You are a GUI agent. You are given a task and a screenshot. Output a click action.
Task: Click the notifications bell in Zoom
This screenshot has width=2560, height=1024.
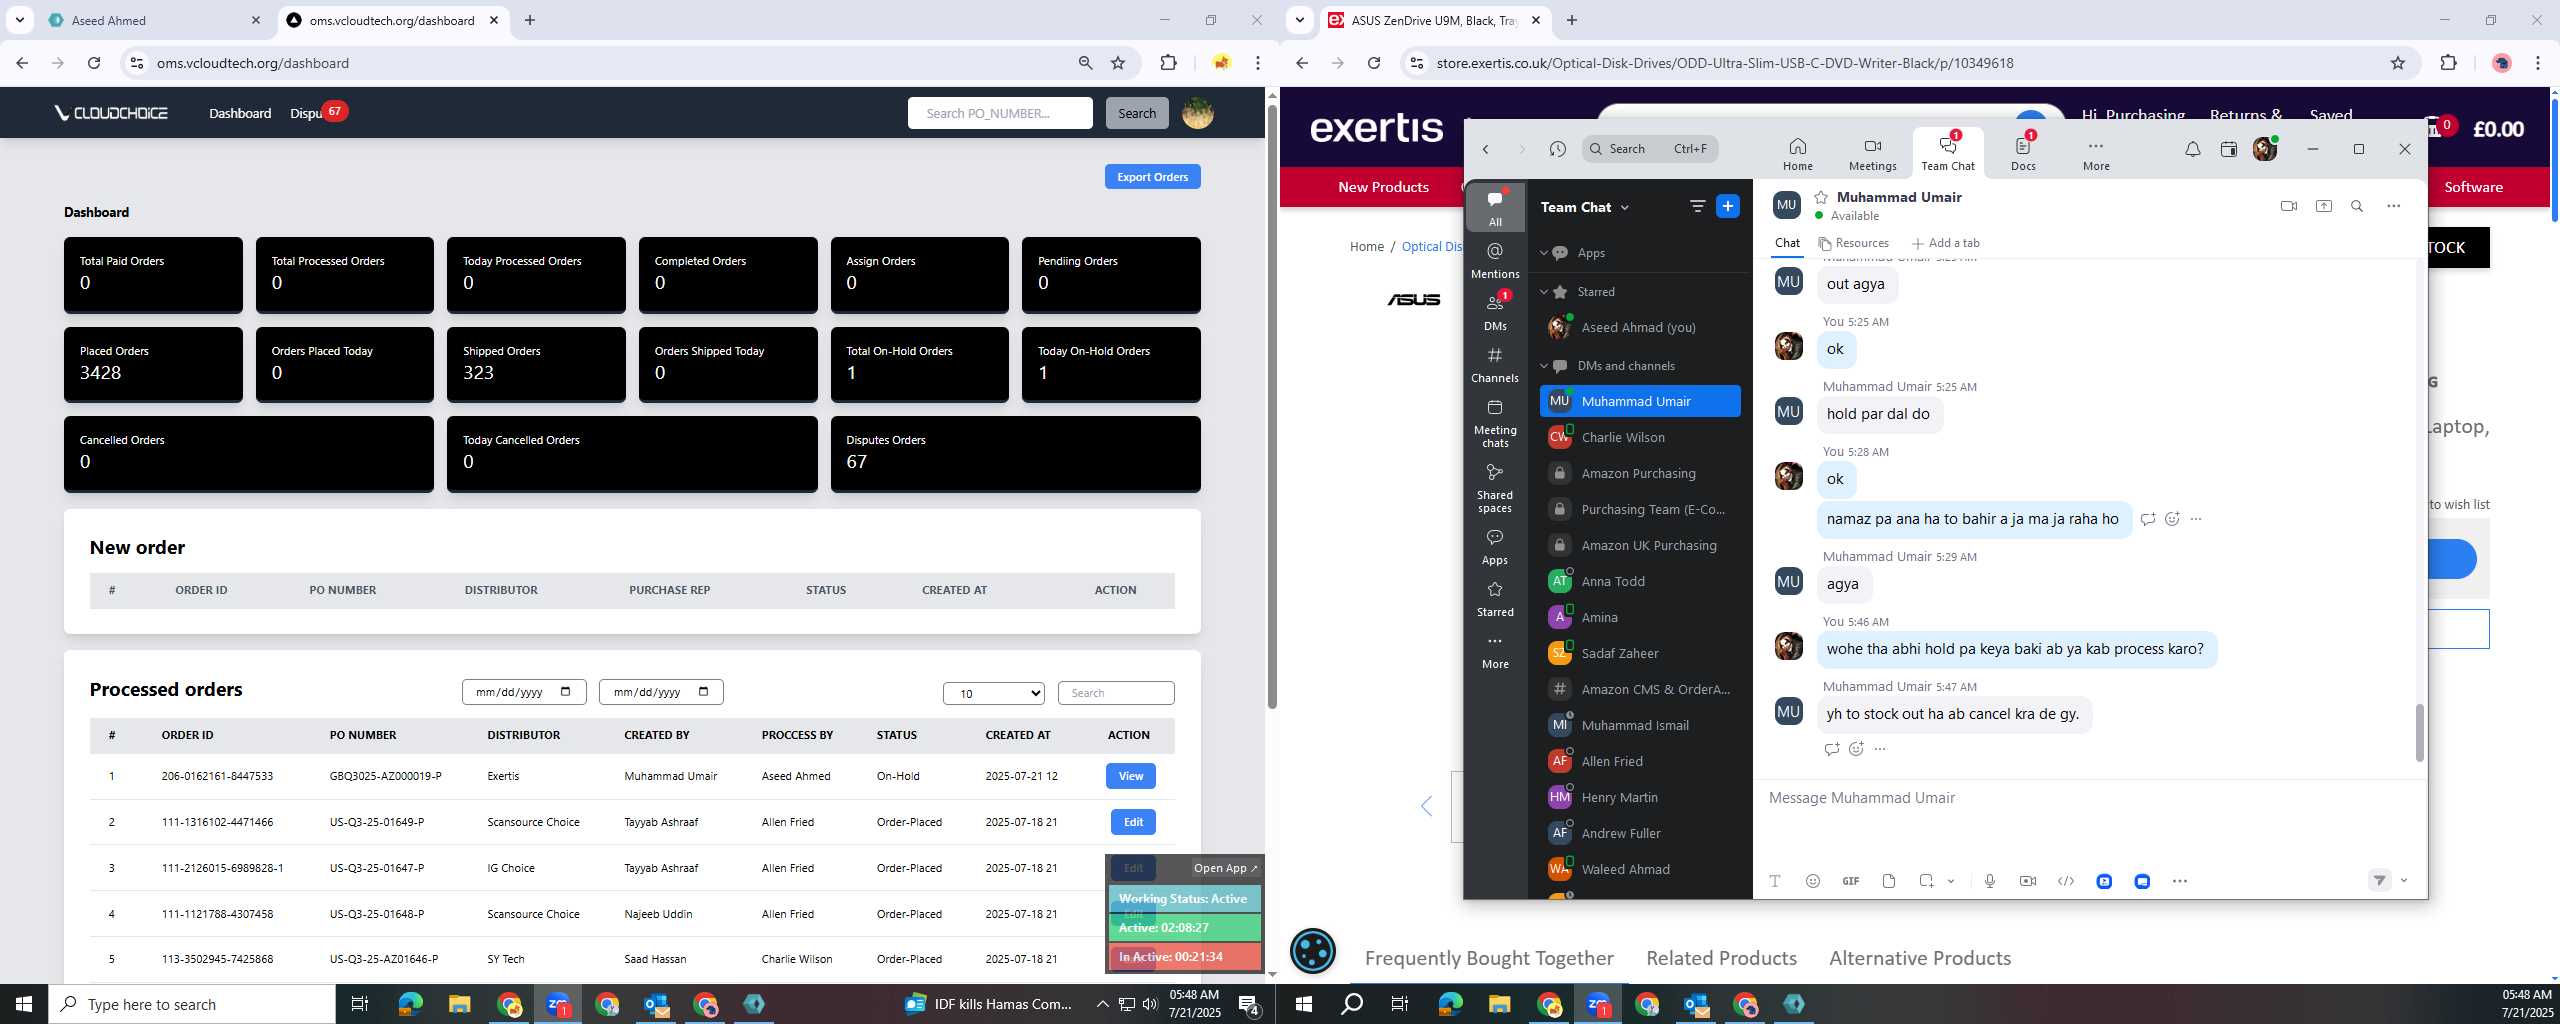2192,149
